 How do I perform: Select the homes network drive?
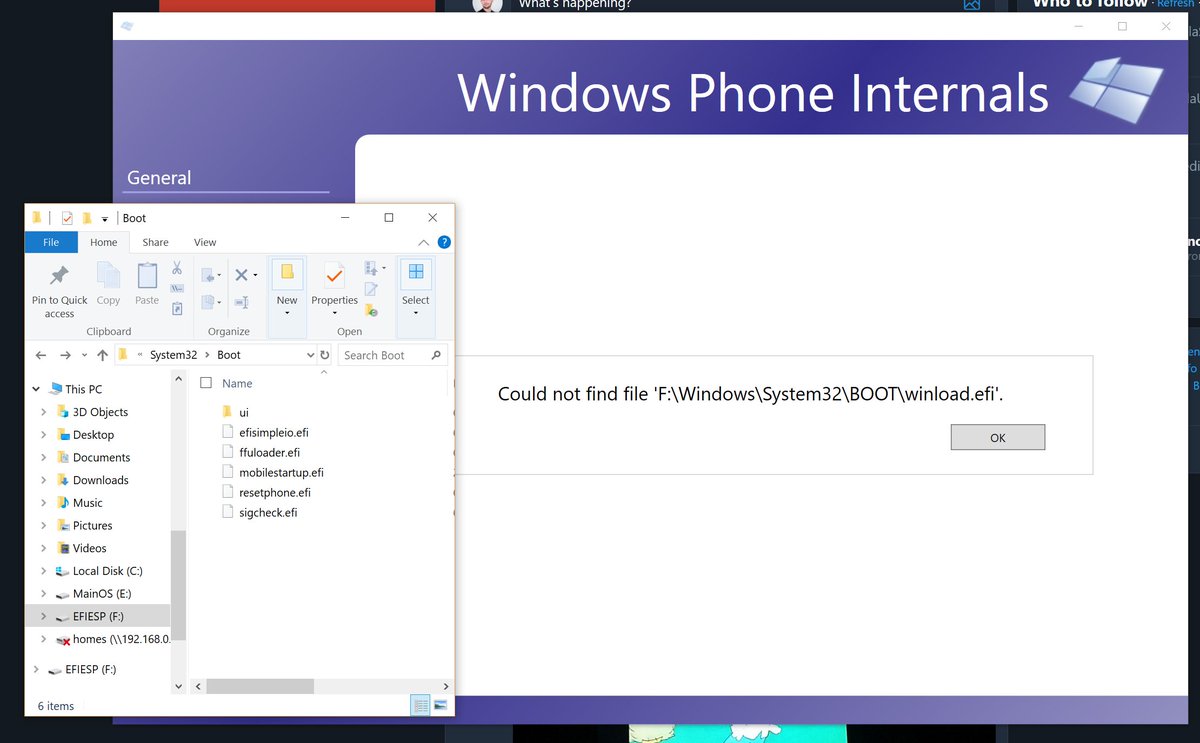115,639
